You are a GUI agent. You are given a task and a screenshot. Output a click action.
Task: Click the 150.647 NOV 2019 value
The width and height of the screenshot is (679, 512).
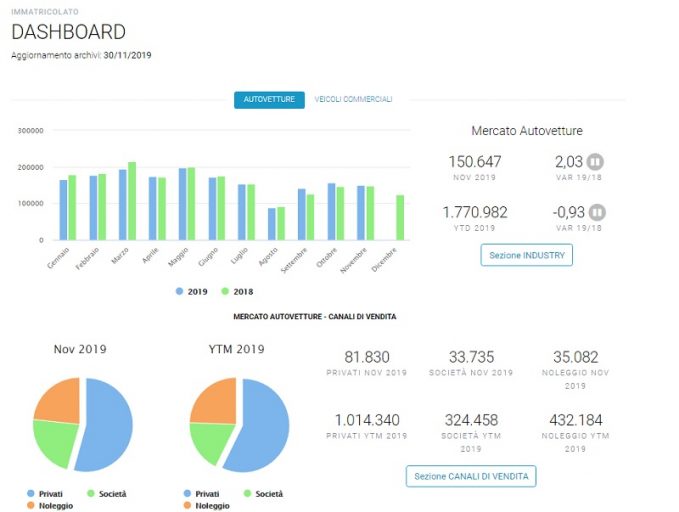coord(475,162)
